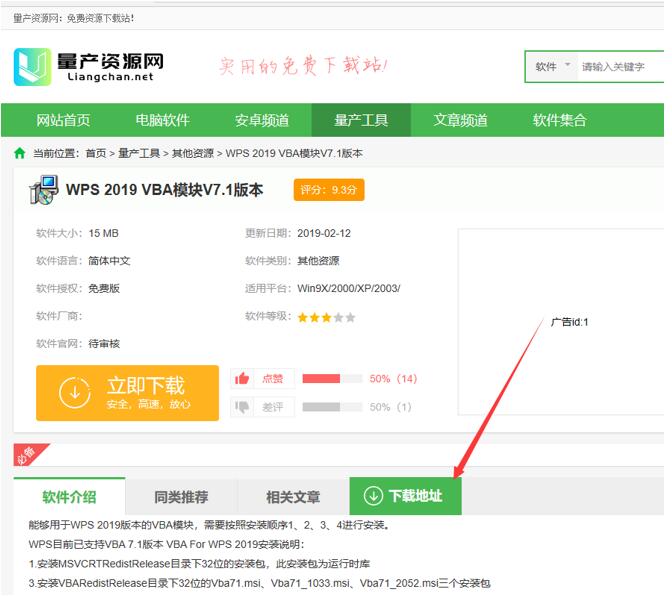Open 电脑软件 in the navigation bar

[x=162, y=120]
